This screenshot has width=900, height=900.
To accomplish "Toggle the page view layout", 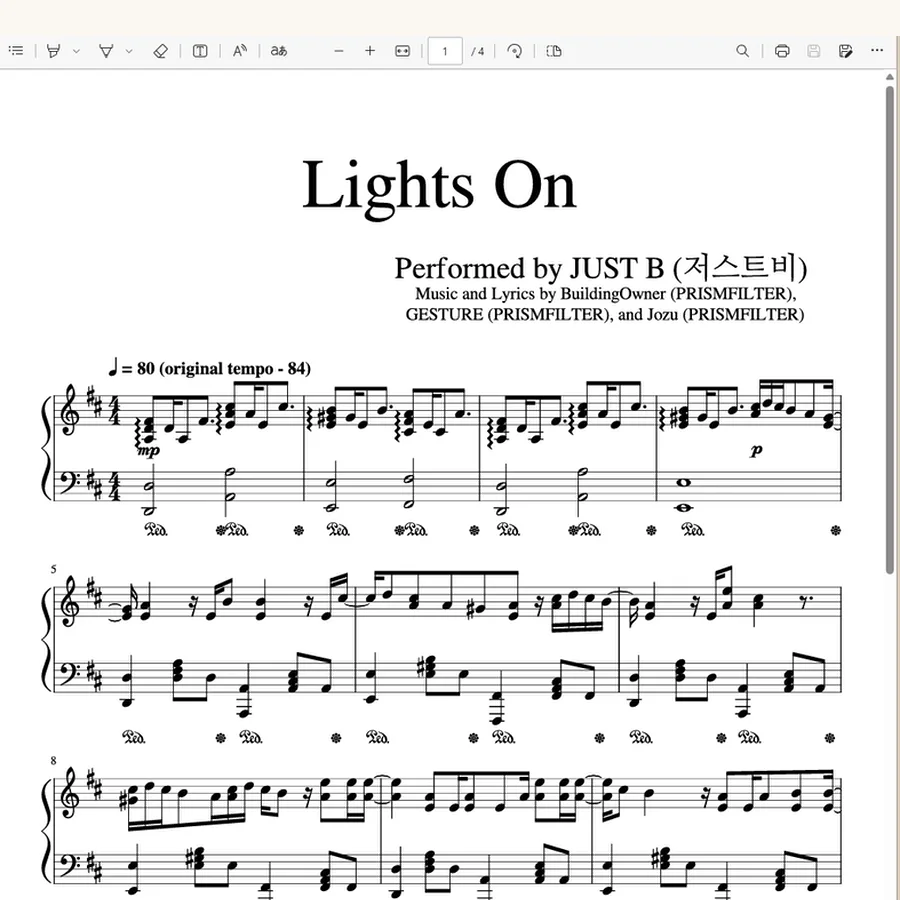I will tap(554, 51).
